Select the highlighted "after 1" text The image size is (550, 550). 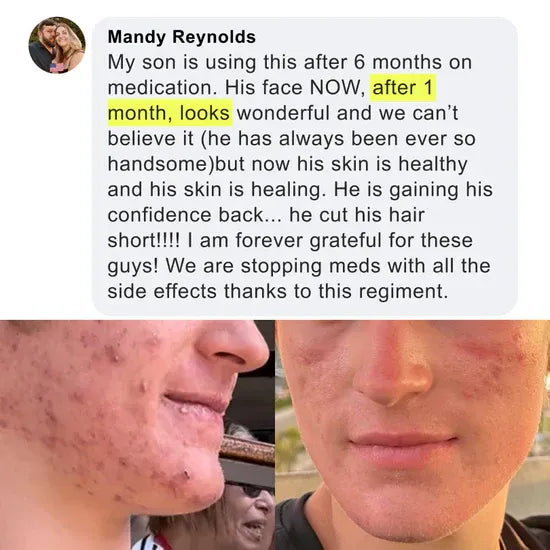pyautogui.click(x=403, y=88)
